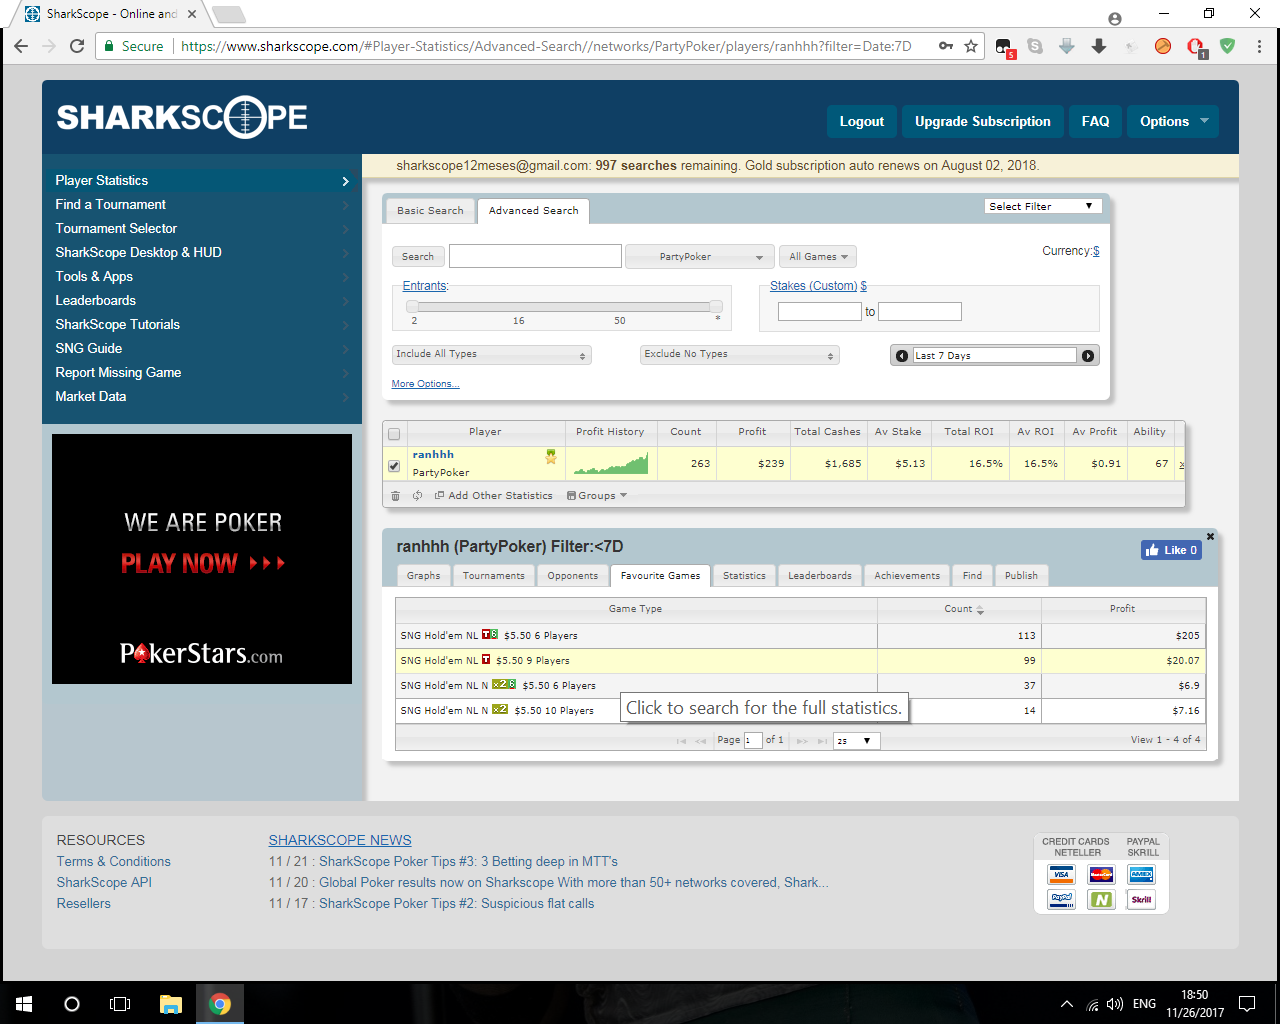Open the More Options link
Viewport: 1280px width, 1024px height.
click(x=425, y=384)
